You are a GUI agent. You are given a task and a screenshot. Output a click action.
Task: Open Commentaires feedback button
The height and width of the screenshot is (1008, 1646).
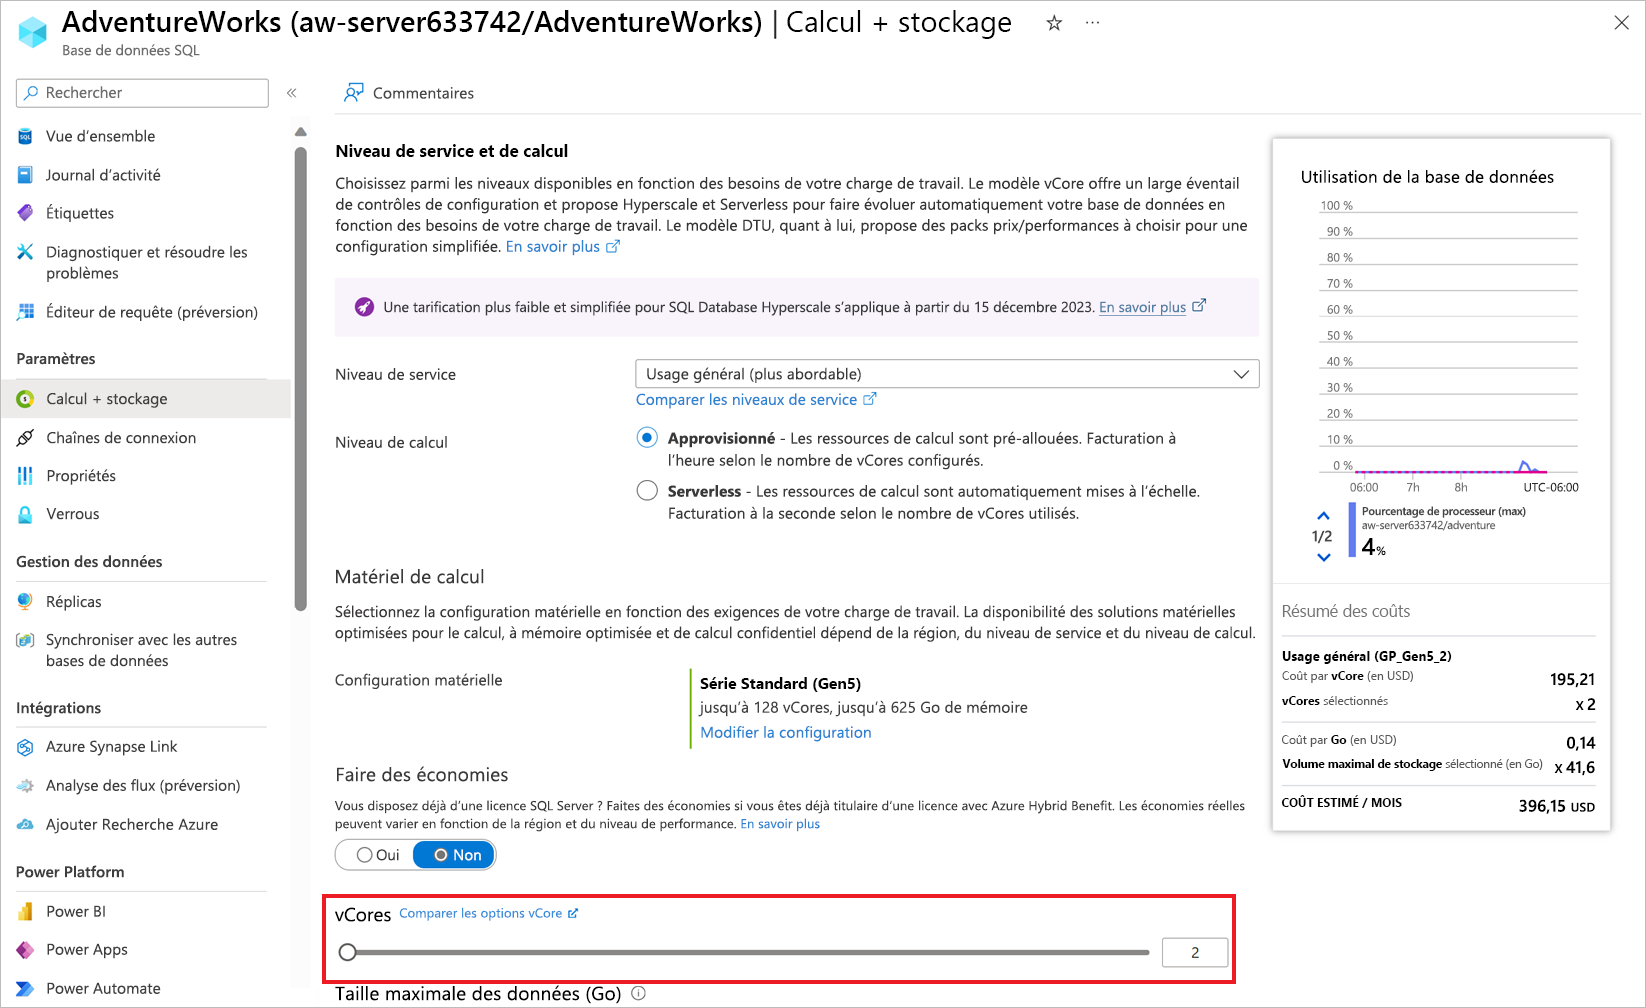pyautogui.click(x=408, y=93)
